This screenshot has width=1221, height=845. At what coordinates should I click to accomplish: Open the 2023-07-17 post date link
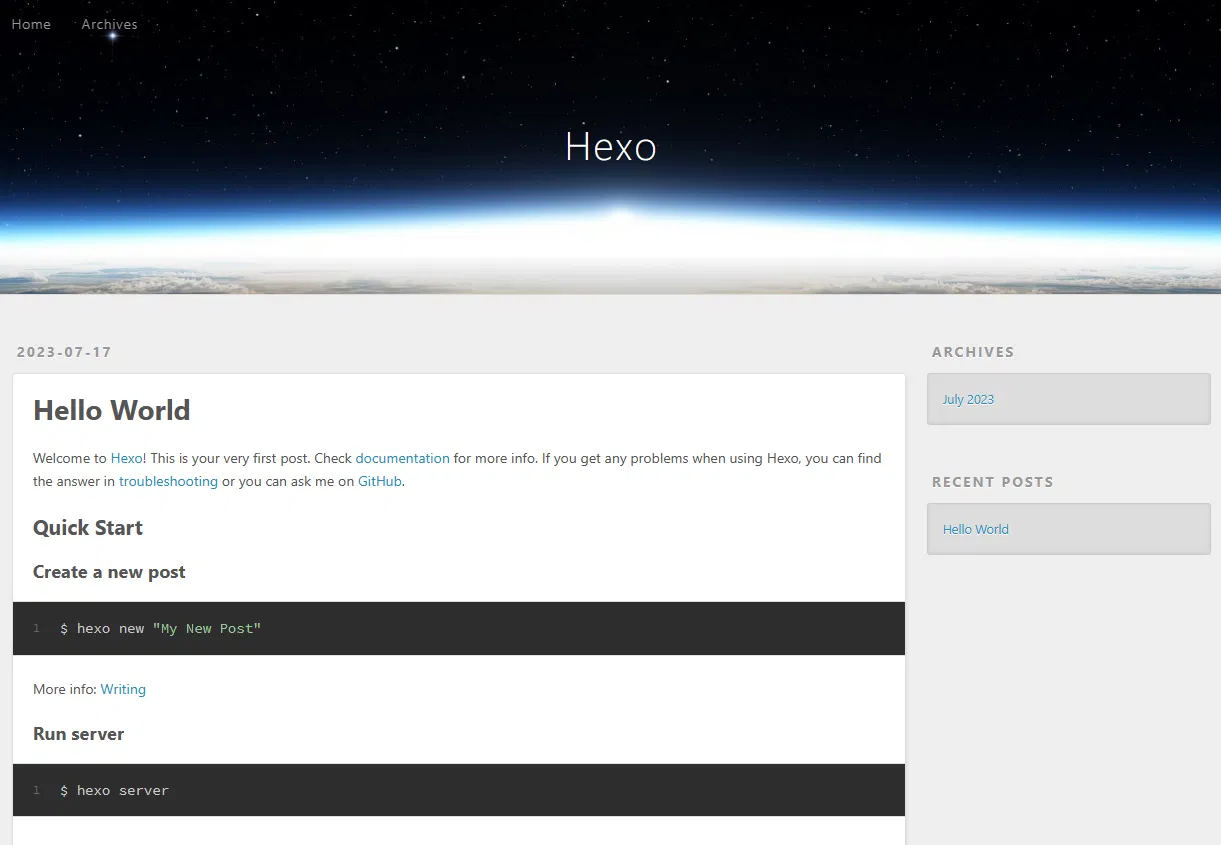pyautogui.click(x=64, y=352)
